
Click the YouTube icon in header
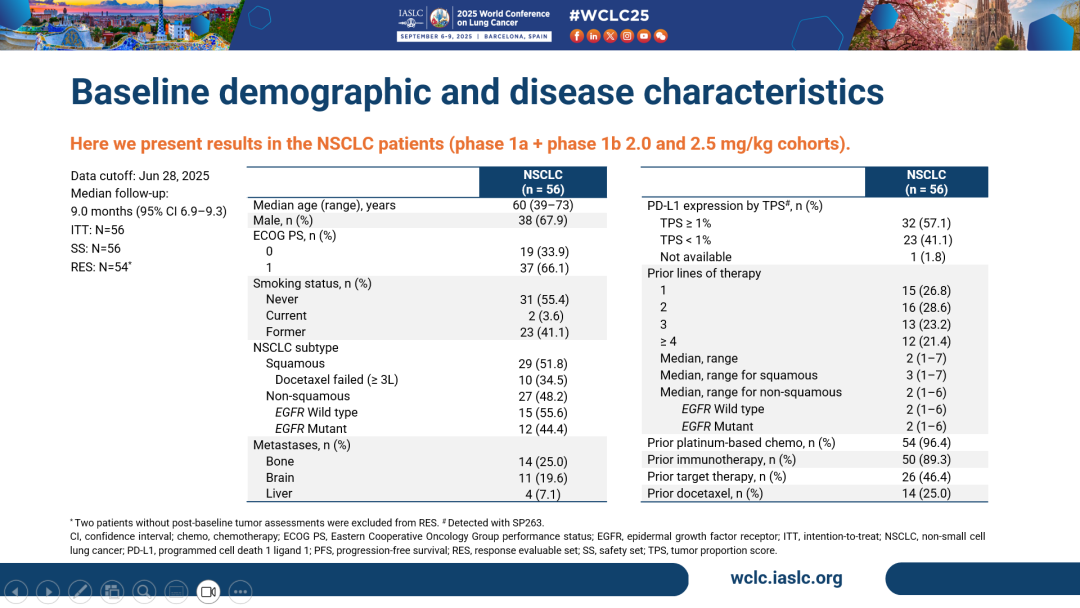click(x=644, y=36)
